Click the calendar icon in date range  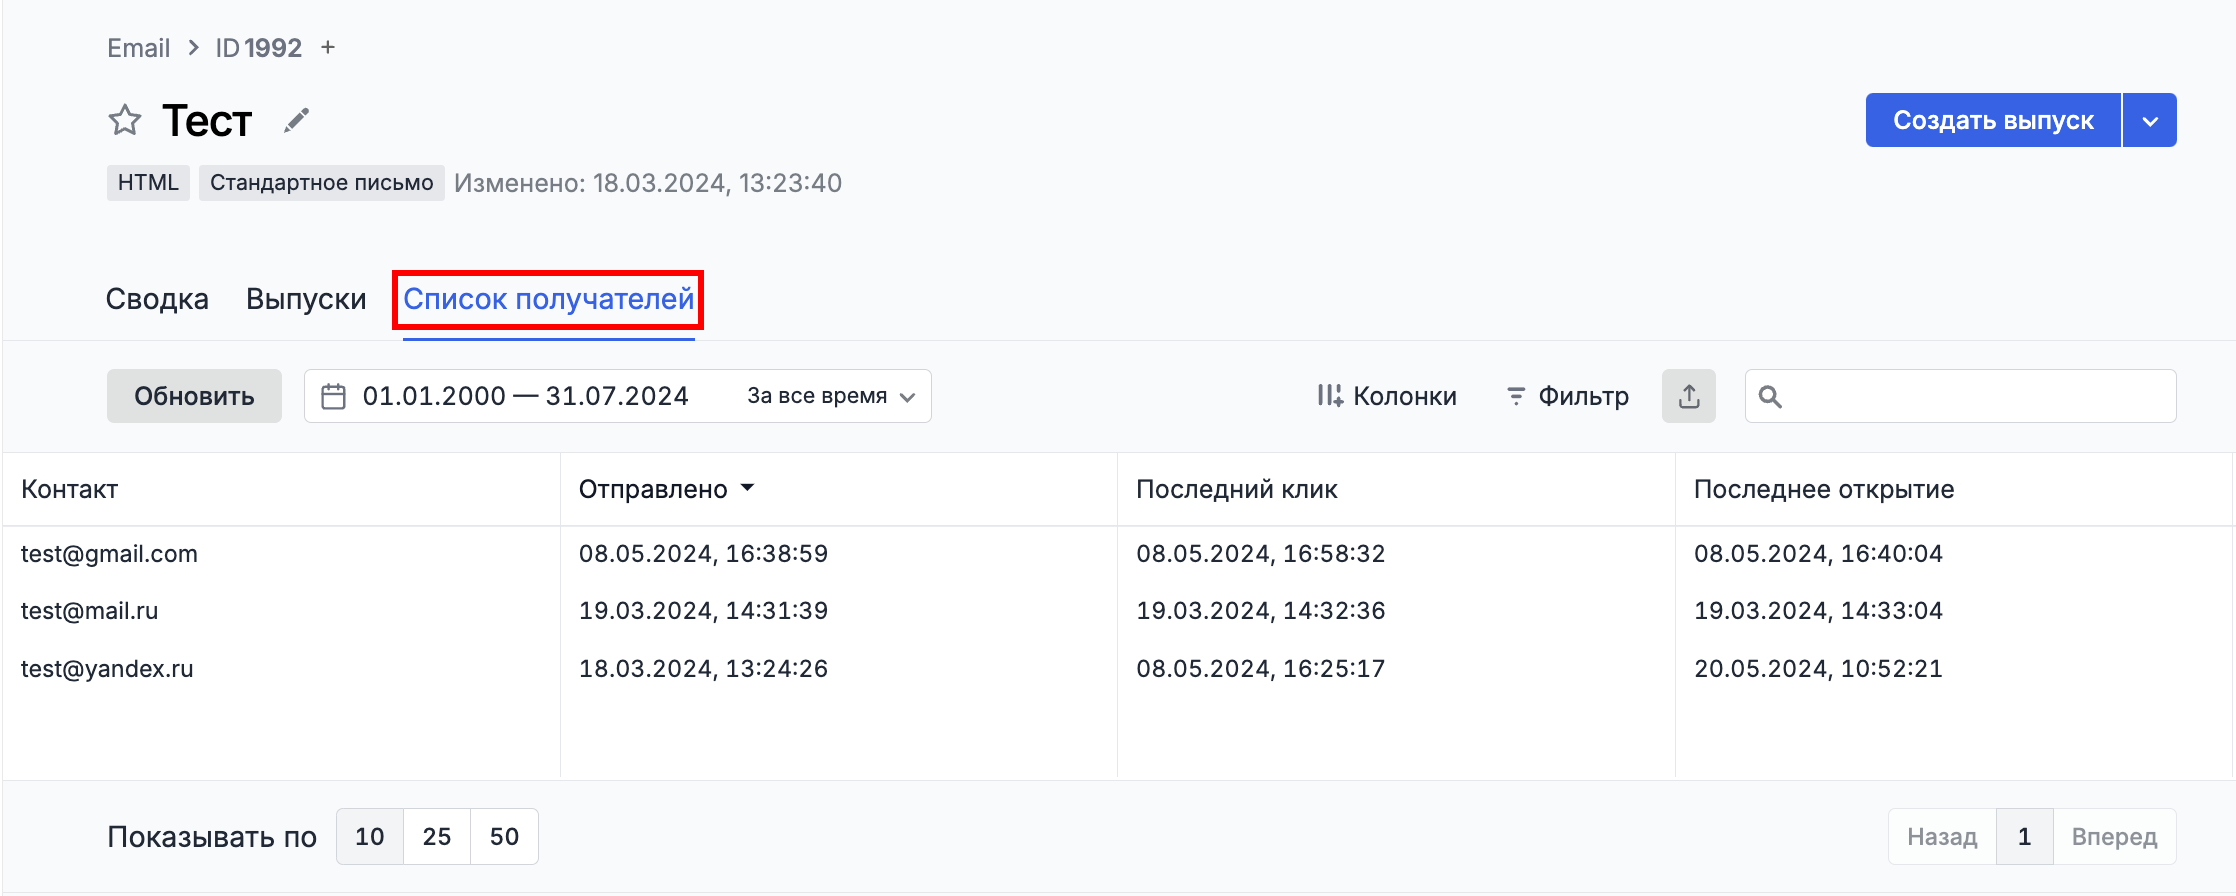[x=333, y=397]
